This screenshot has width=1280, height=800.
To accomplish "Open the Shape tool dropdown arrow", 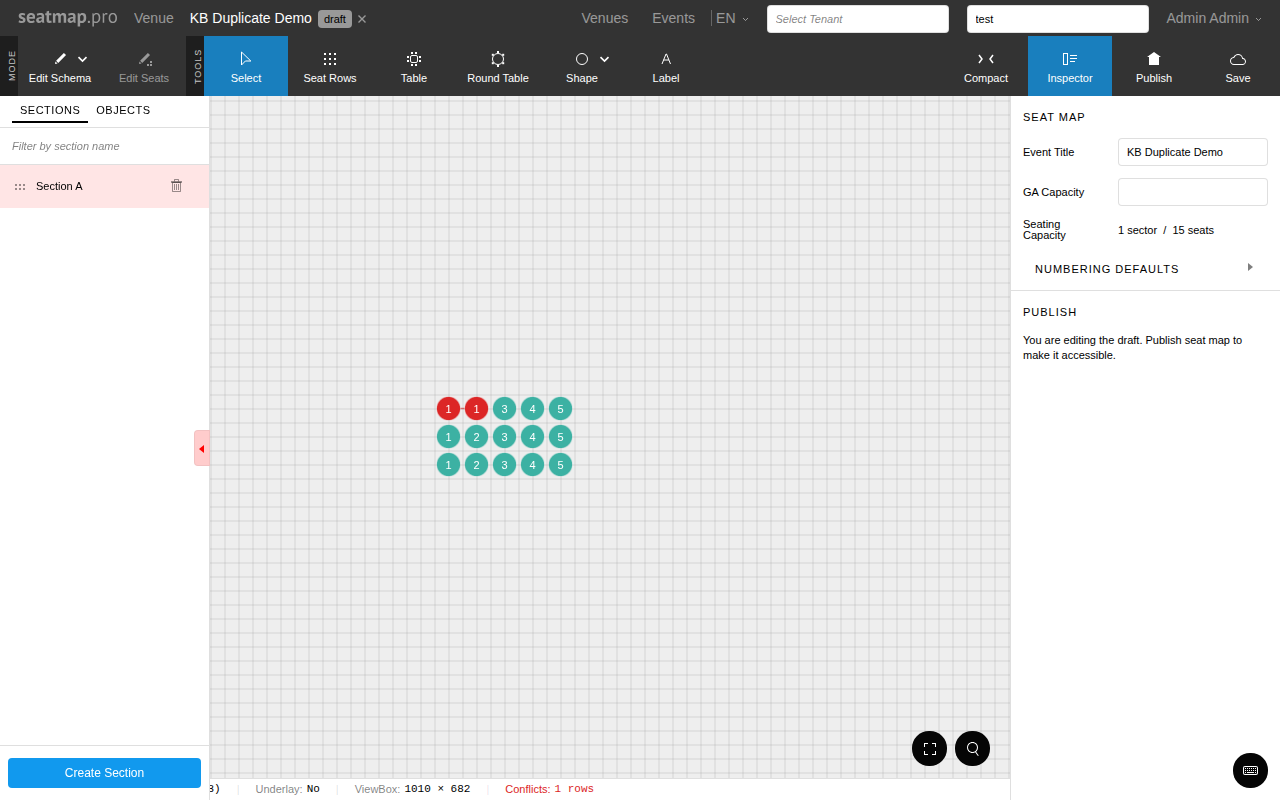I will [x=605, y=59].
